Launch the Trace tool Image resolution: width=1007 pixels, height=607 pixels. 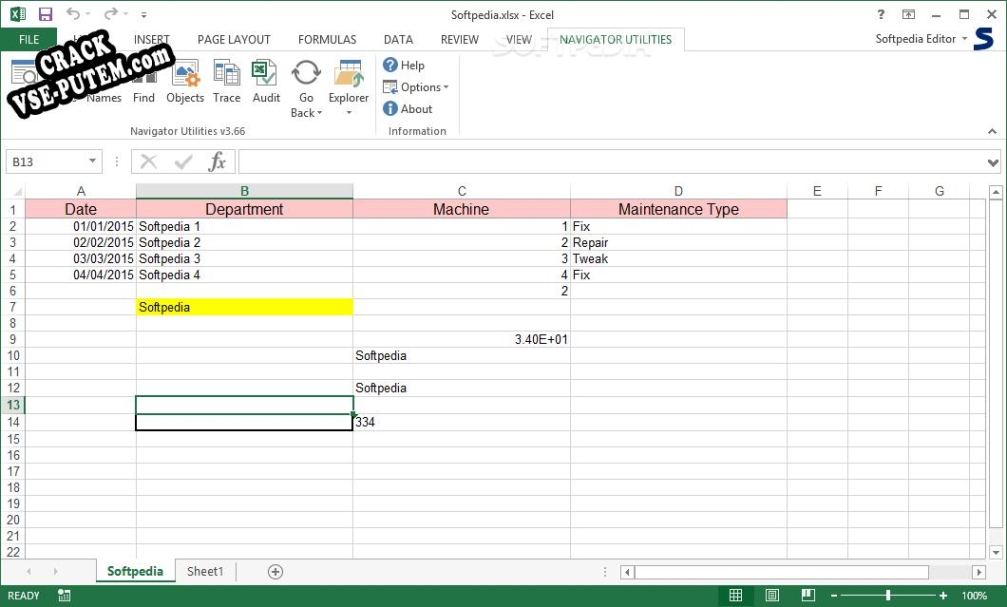pyautogui.click(x=227, y=82)
